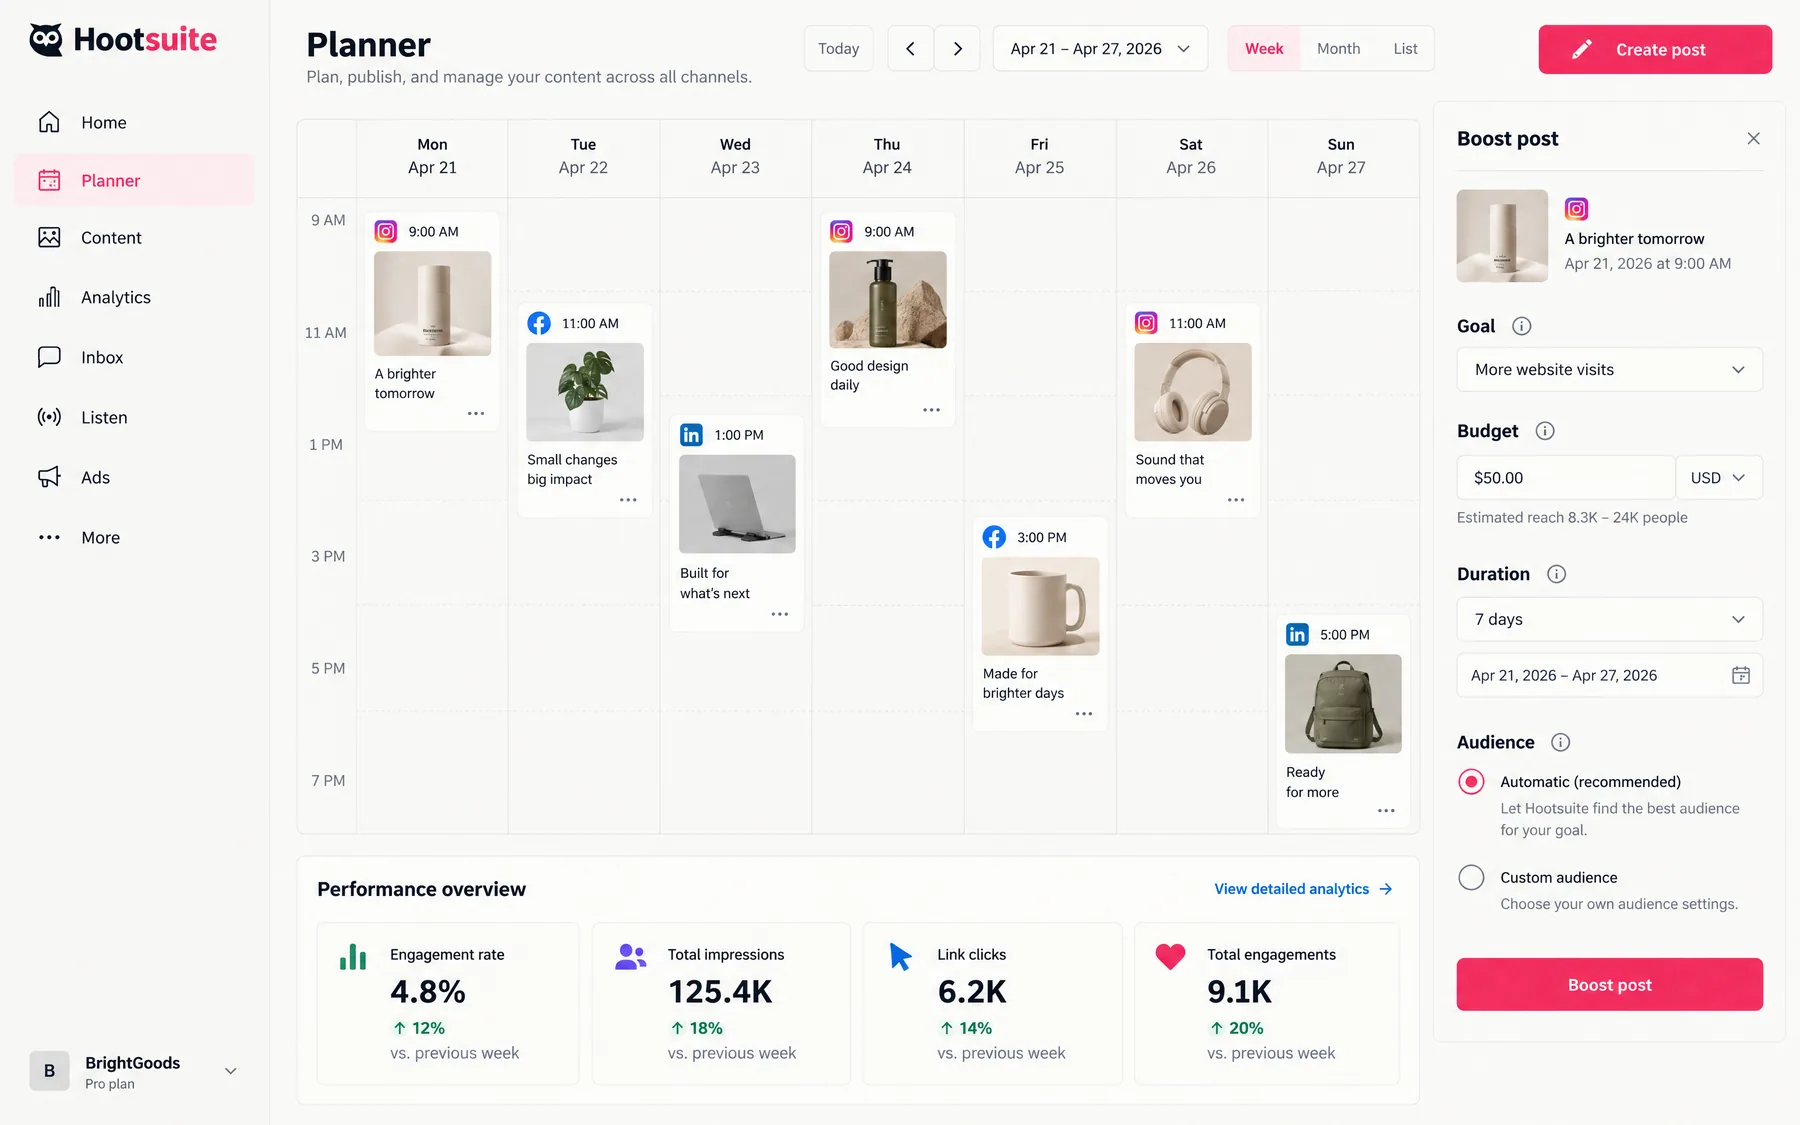The width and height of the screenshot is (1800, 1125).
Task: Open options for A brighter tomorrow post
Action: point(476,413)
